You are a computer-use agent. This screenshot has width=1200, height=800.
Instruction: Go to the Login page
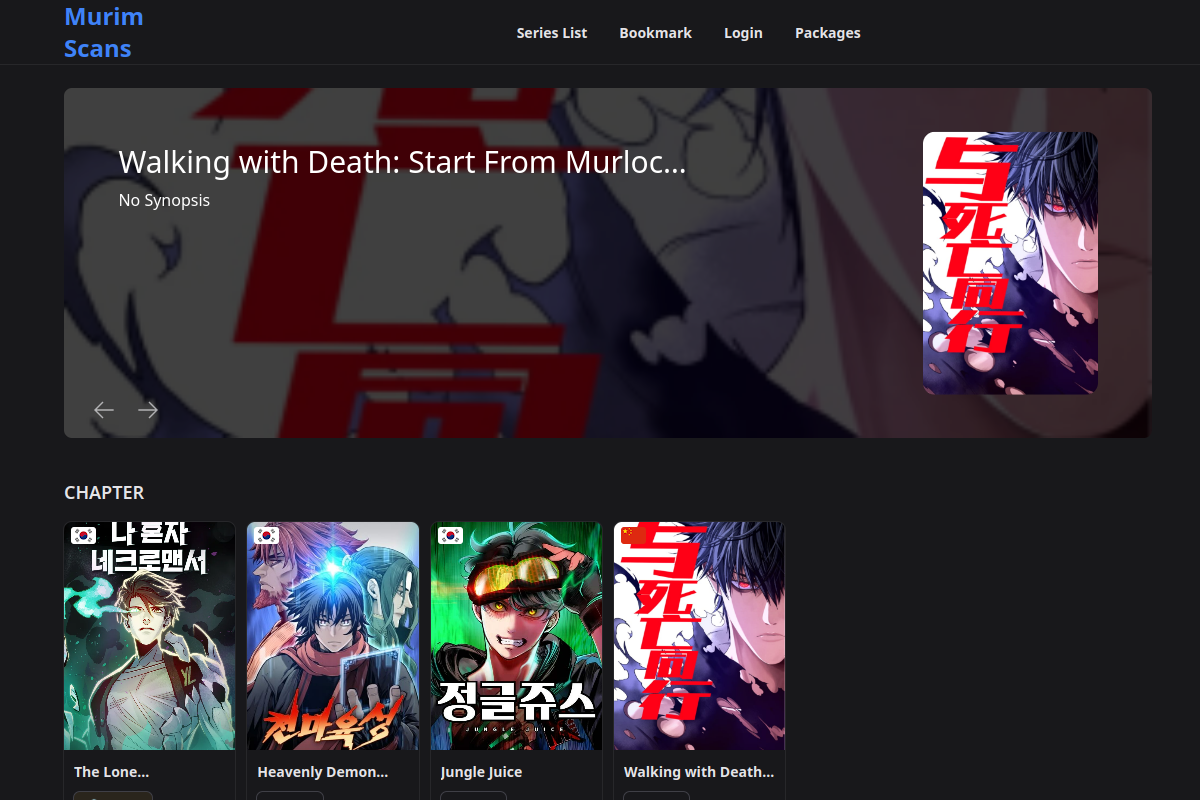click(743, 33)
